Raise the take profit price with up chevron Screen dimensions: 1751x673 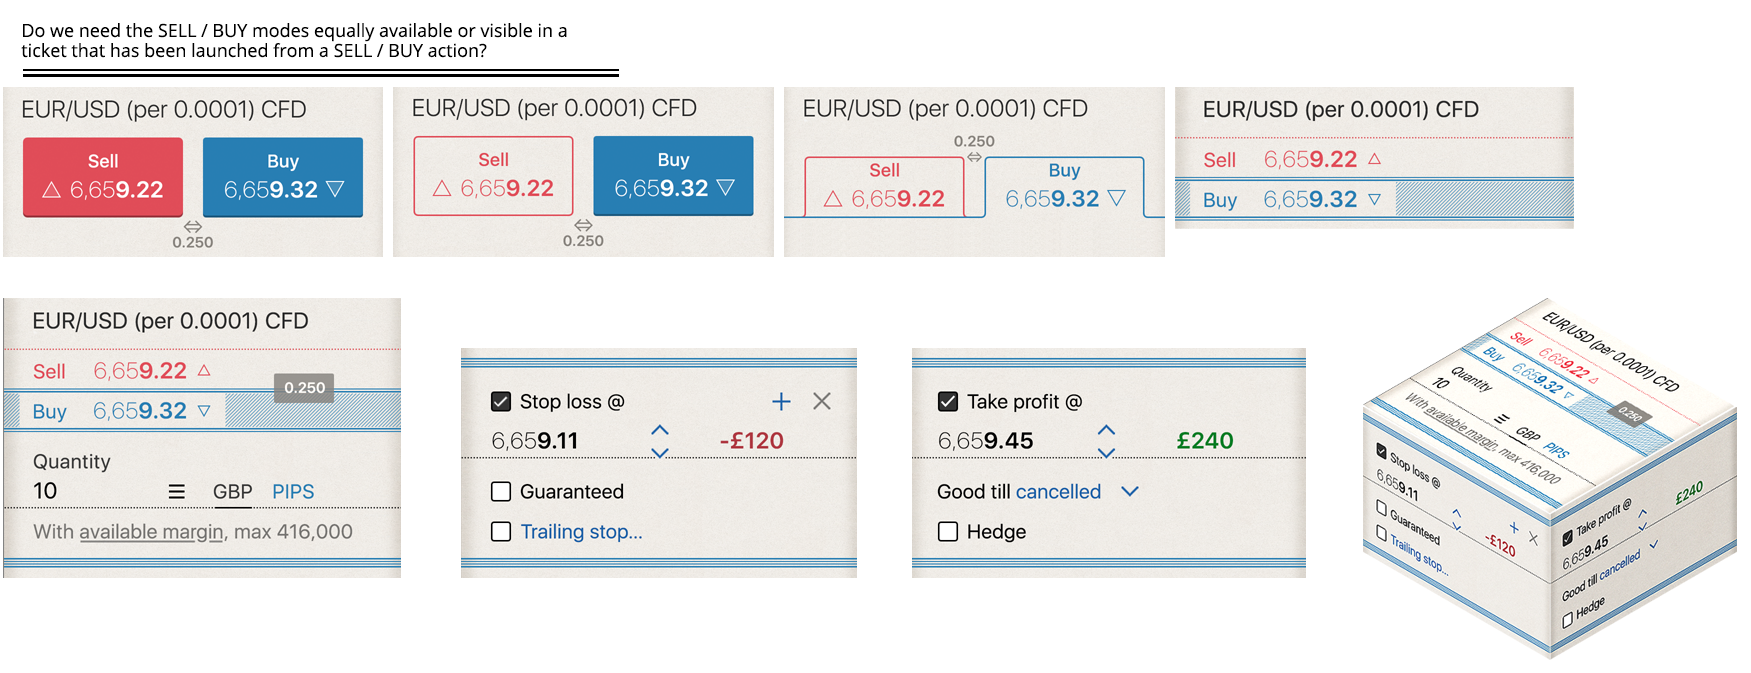pos(1106,429)
